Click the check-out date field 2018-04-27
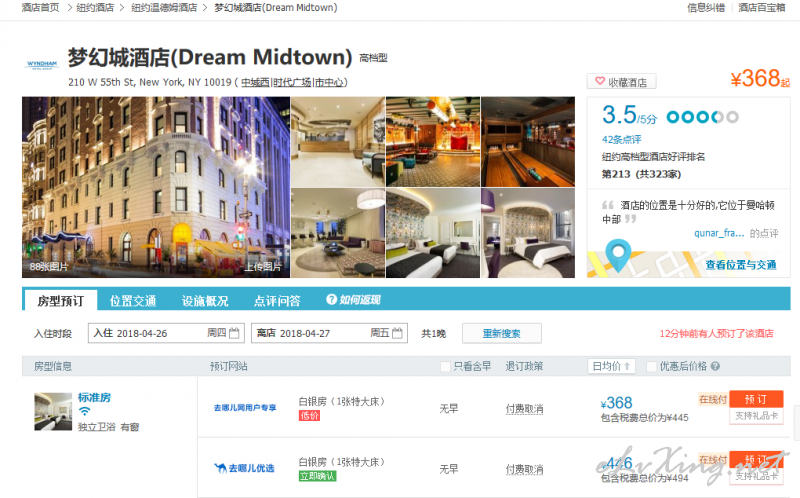The width and height of the screenshot is (800, 498). click(x=329, y=333)
